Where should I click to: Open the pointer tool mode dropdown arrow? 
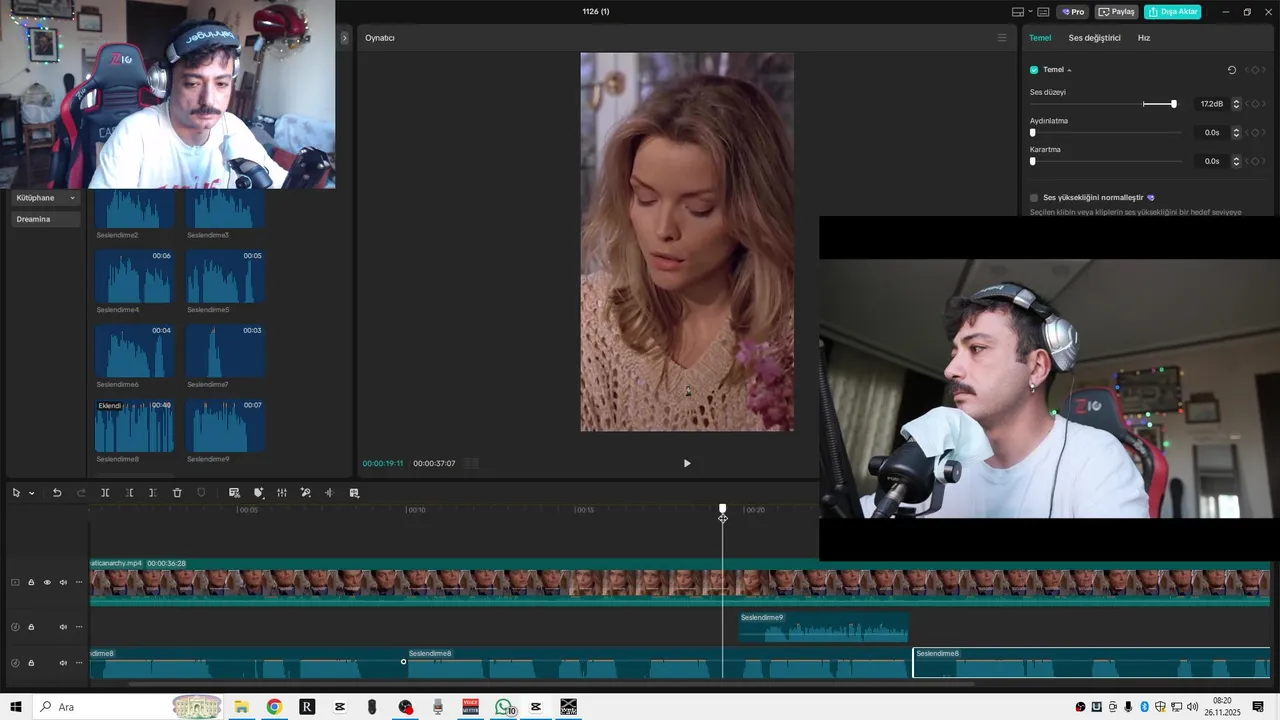coord(31,493)
